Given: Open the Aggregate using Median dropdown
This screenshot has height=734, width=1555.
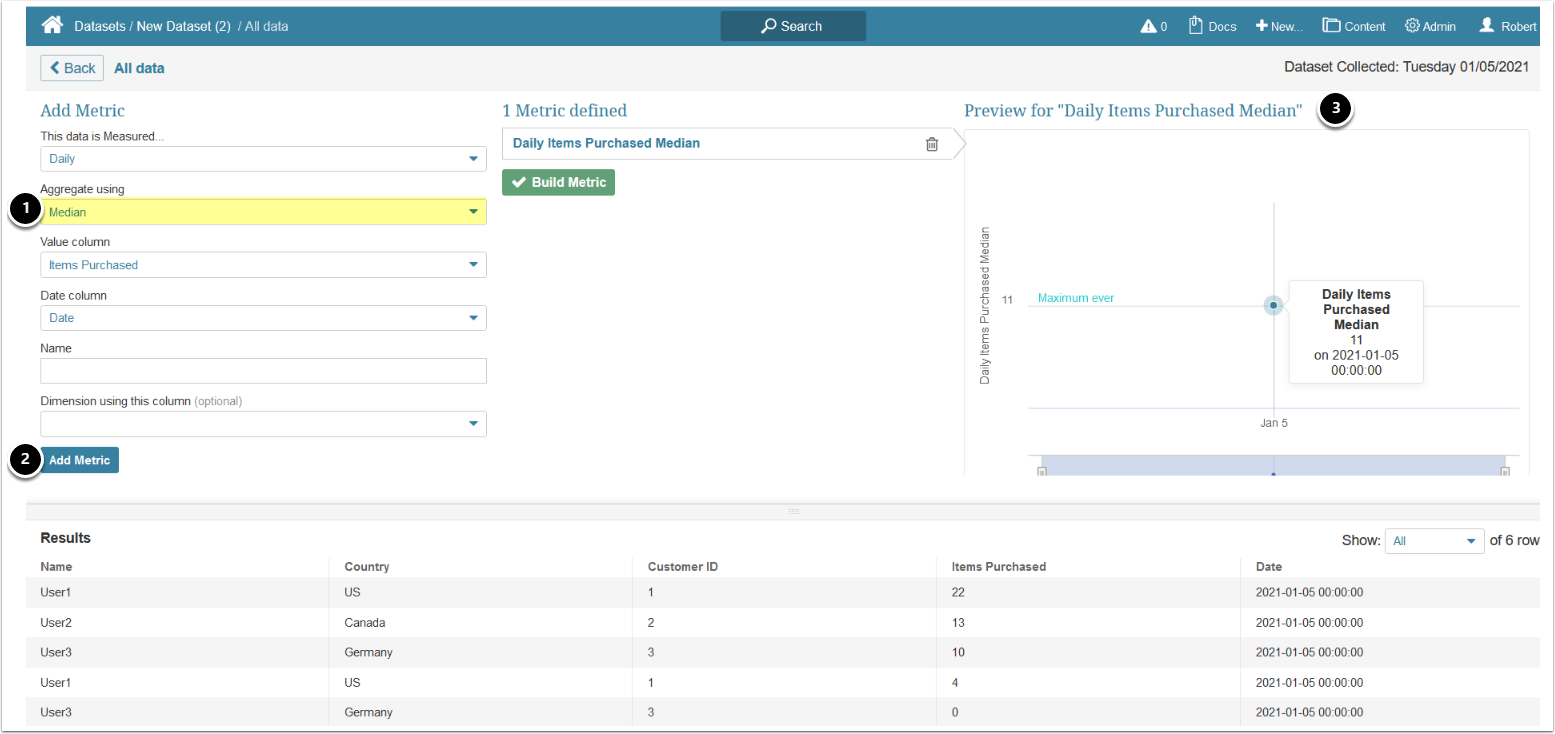Looking at the screenshot, I should [263, 212].
